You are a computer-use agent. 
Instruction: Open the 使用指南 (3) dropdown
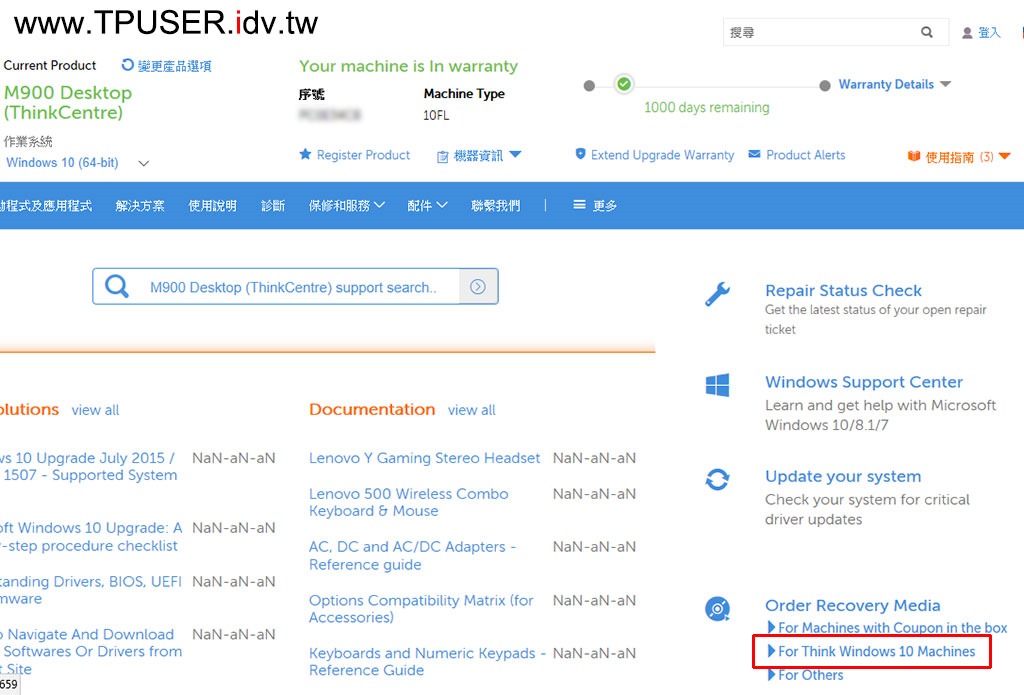tap(1004, 156)
